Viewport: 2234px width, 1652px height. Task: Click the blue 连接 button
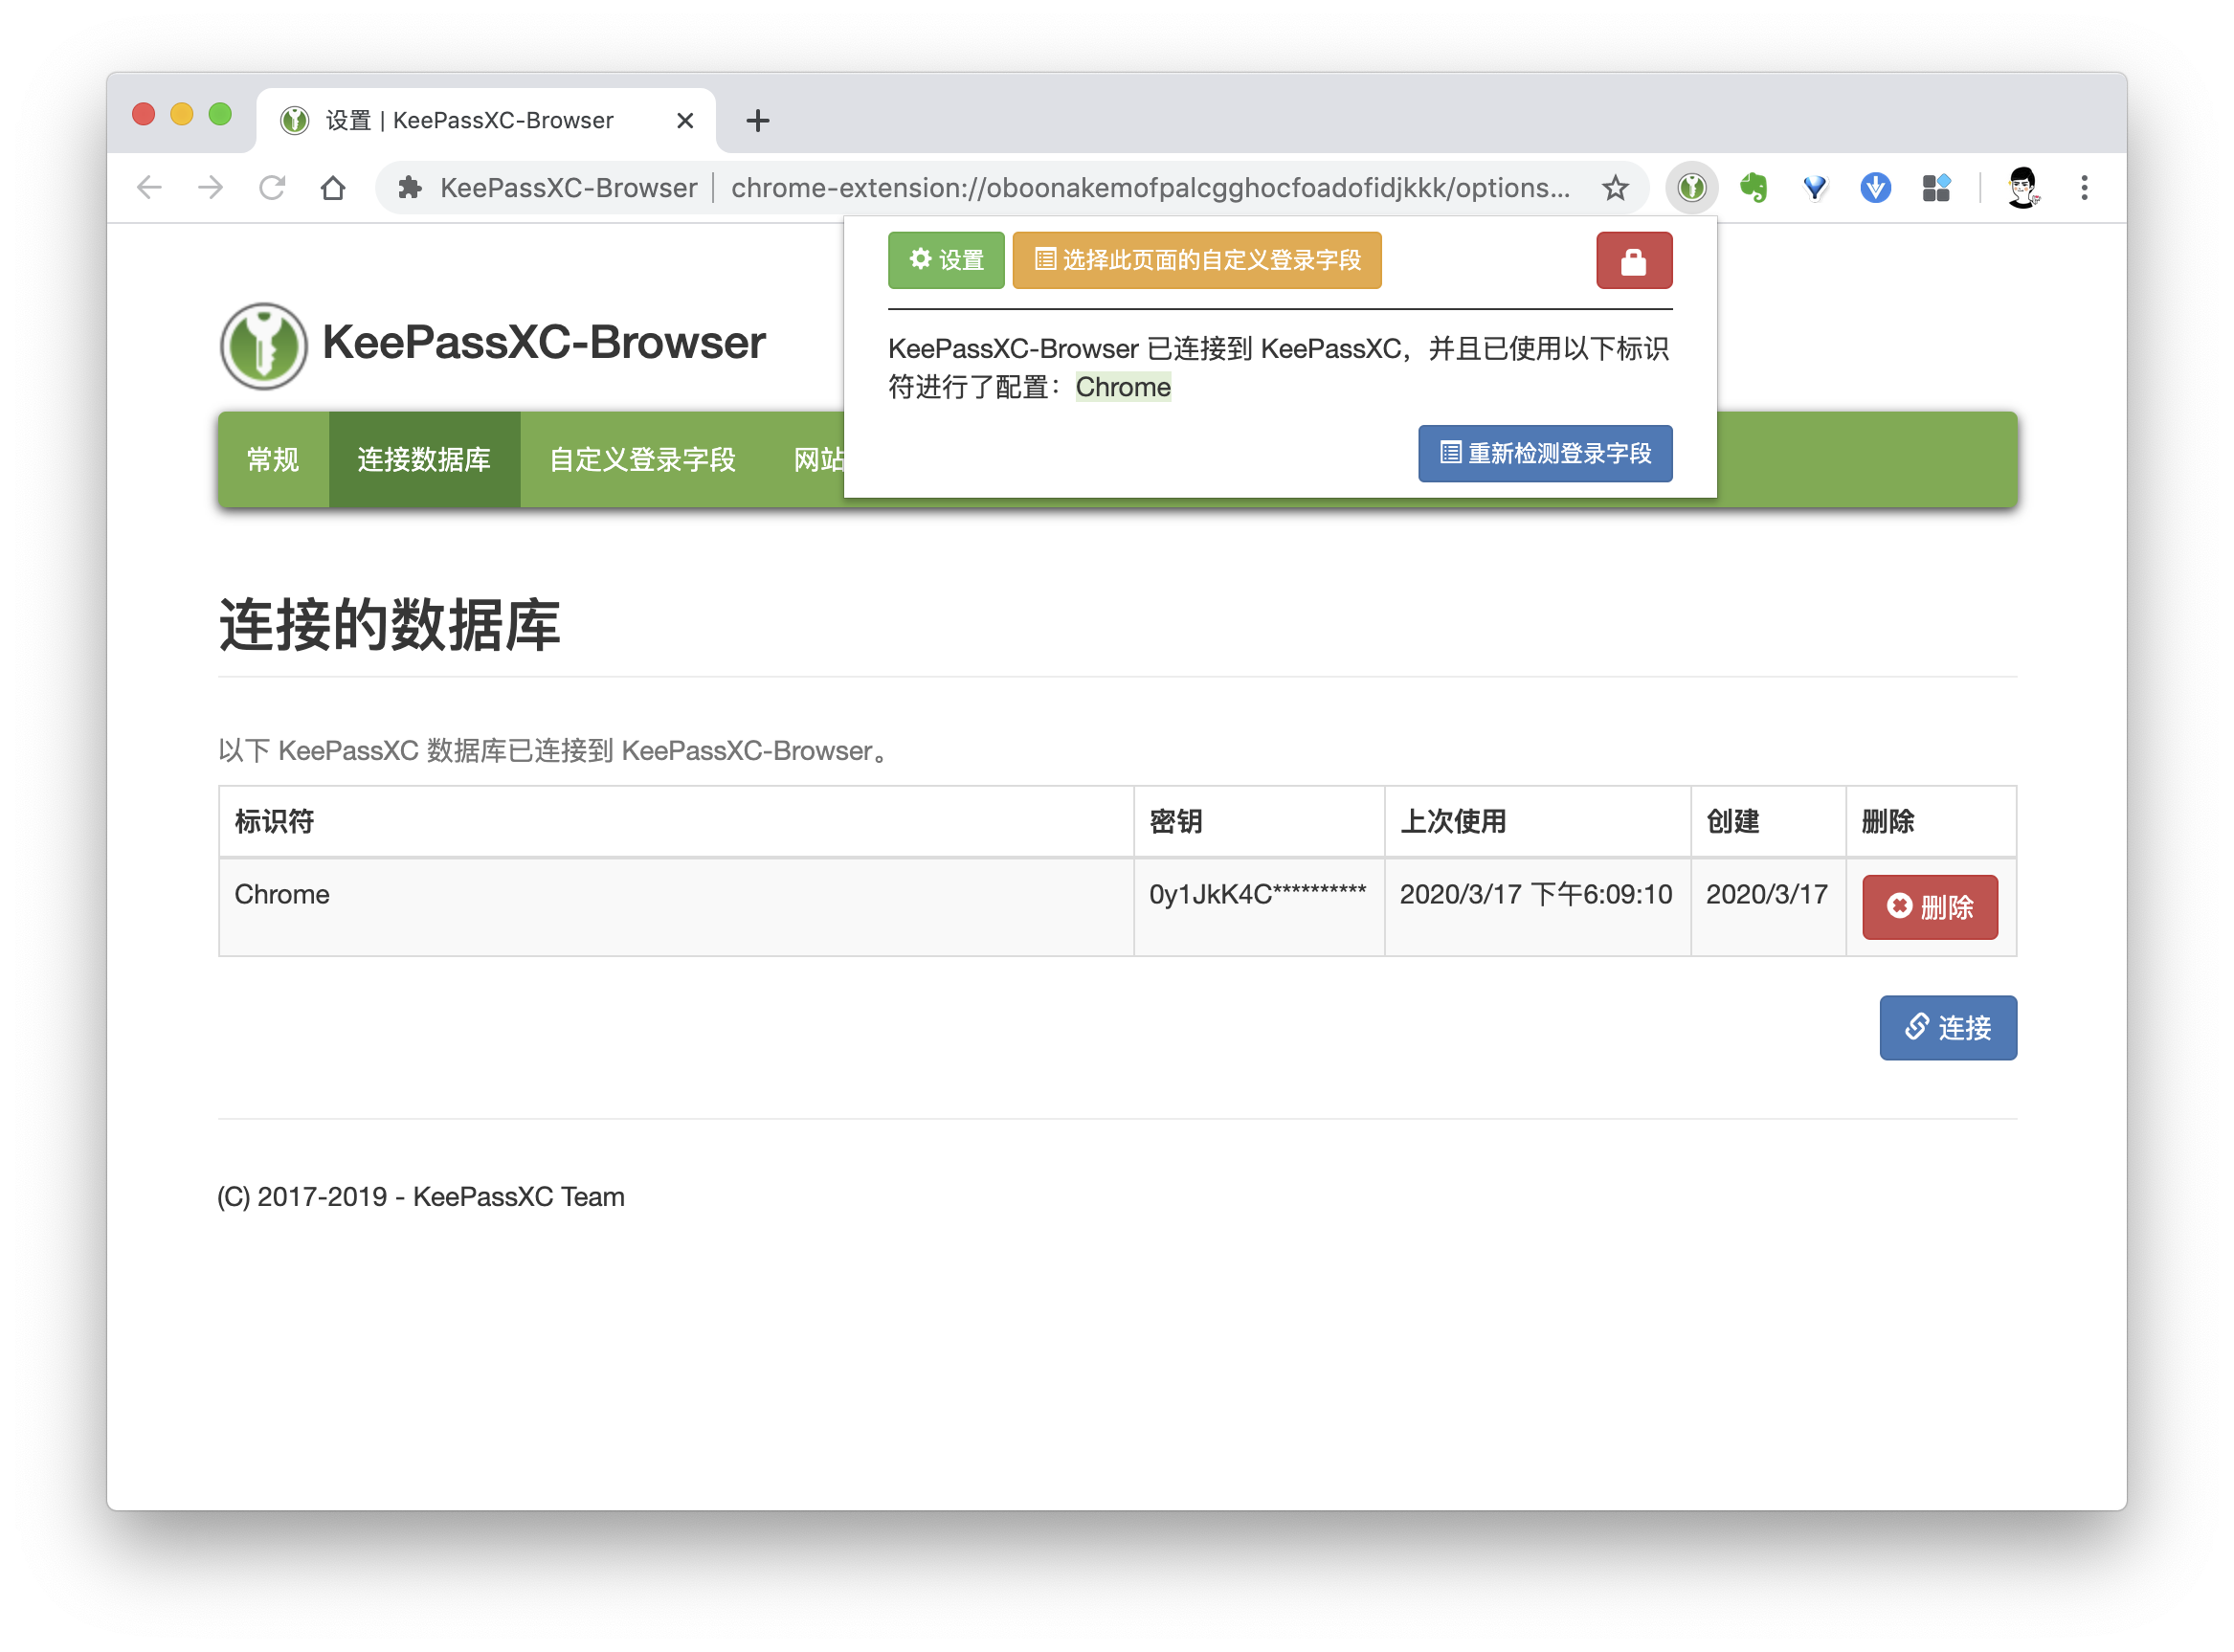tap(1947, 1028)
